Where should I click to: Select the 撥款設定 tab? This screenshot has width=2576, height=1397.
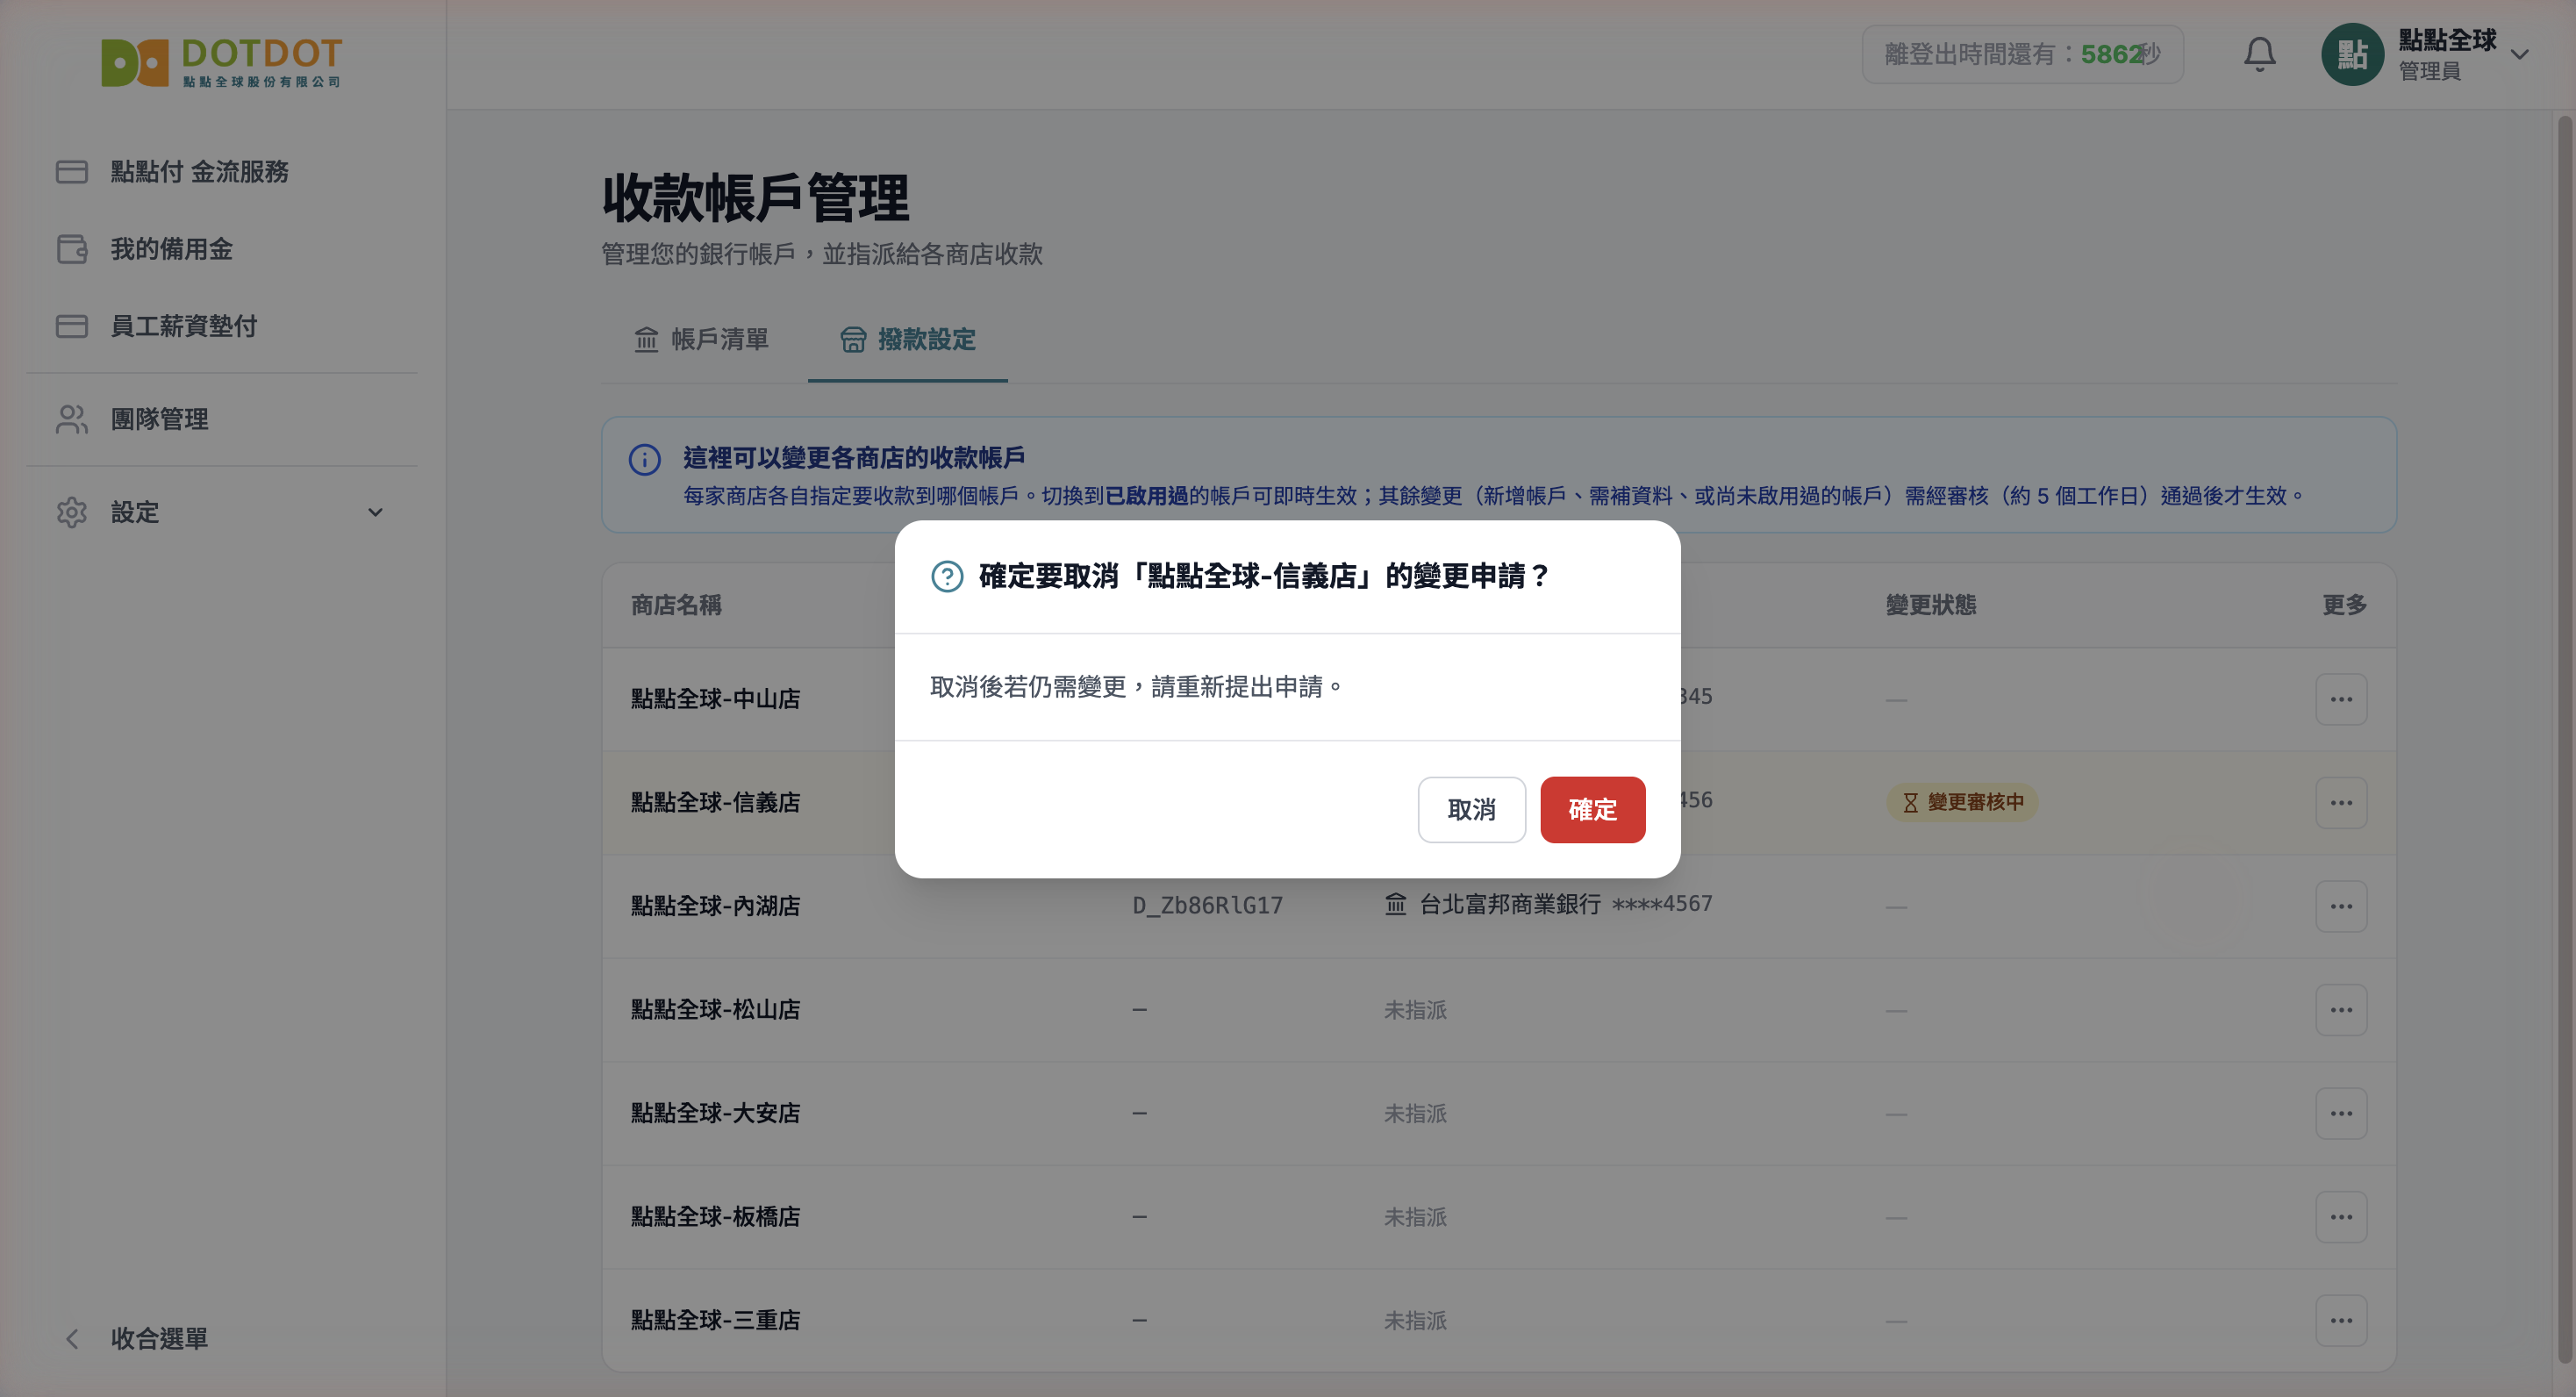pos(907,340)
